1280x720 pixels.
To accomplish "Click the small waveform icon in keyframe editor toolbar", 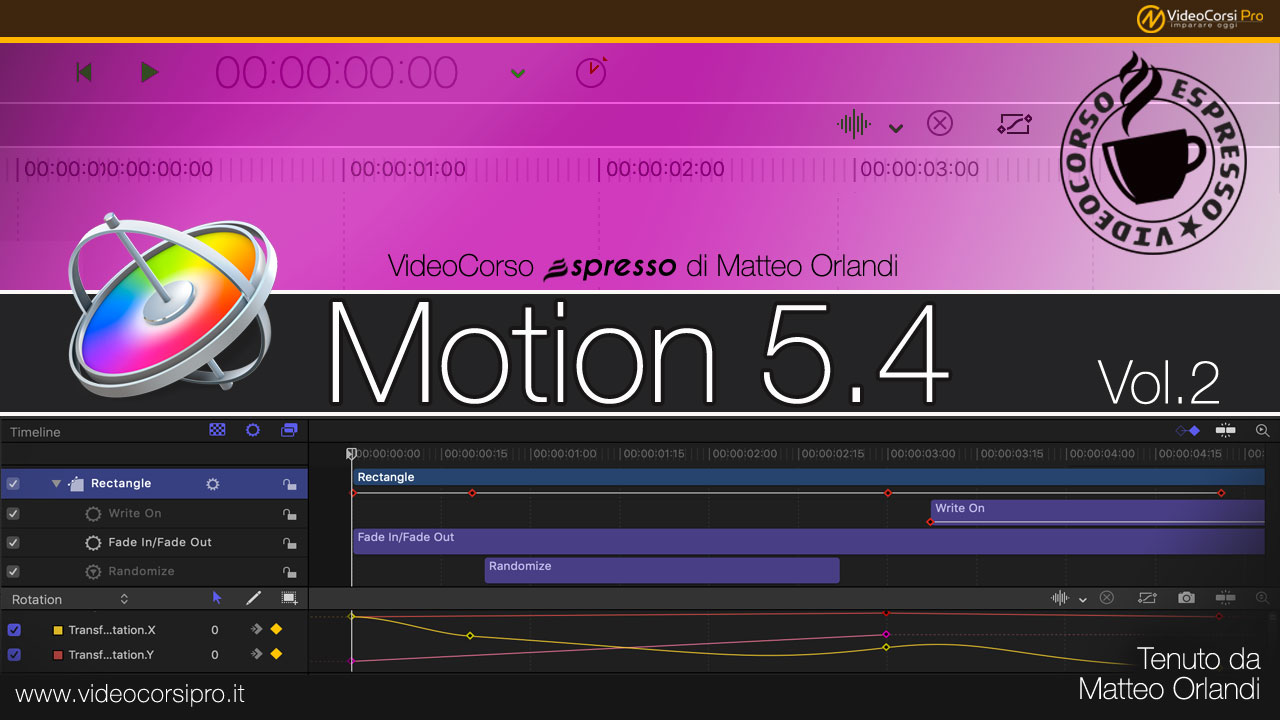I will (x=1060, y=598).
